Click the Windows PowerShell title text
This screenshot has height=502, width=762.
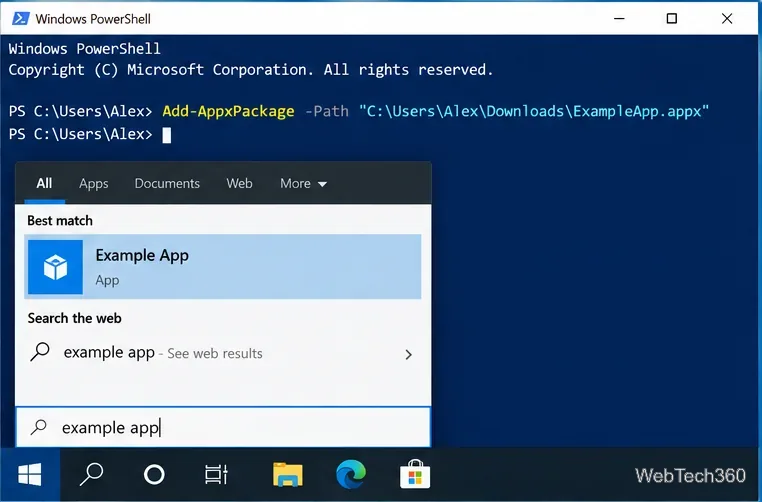tap(93, 19)
